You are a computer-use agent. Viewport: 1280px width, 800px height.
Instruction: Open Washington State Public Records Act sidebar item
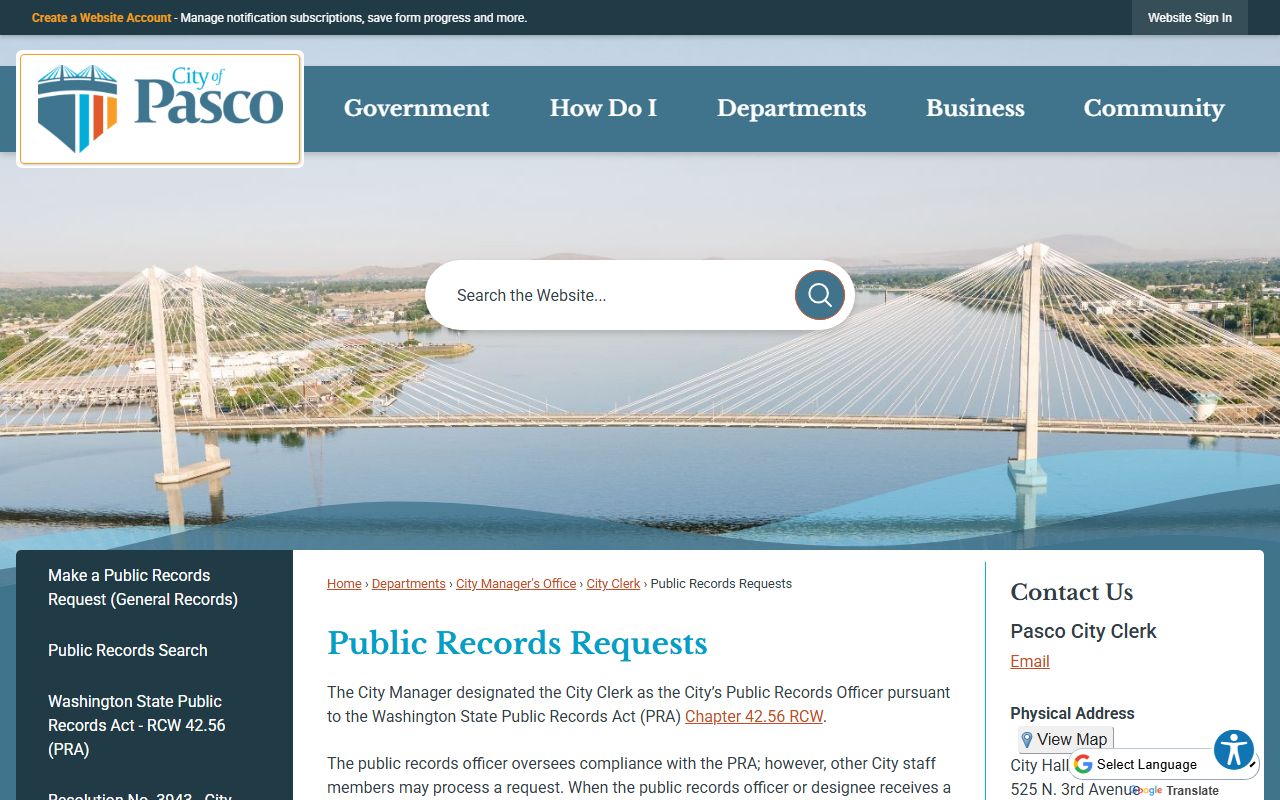(154, 725)
